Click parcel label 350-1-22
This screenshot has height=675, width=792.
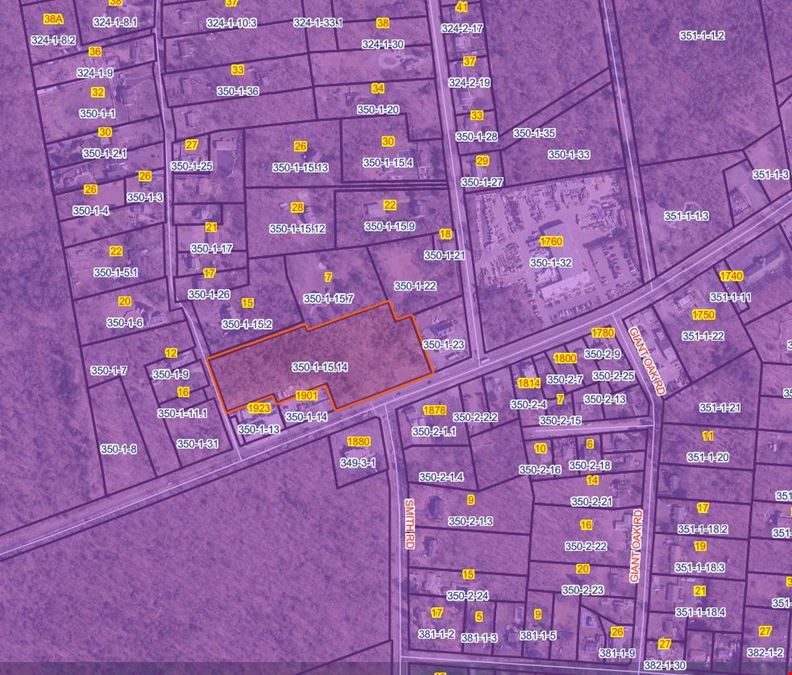click(x=415, y=286)
